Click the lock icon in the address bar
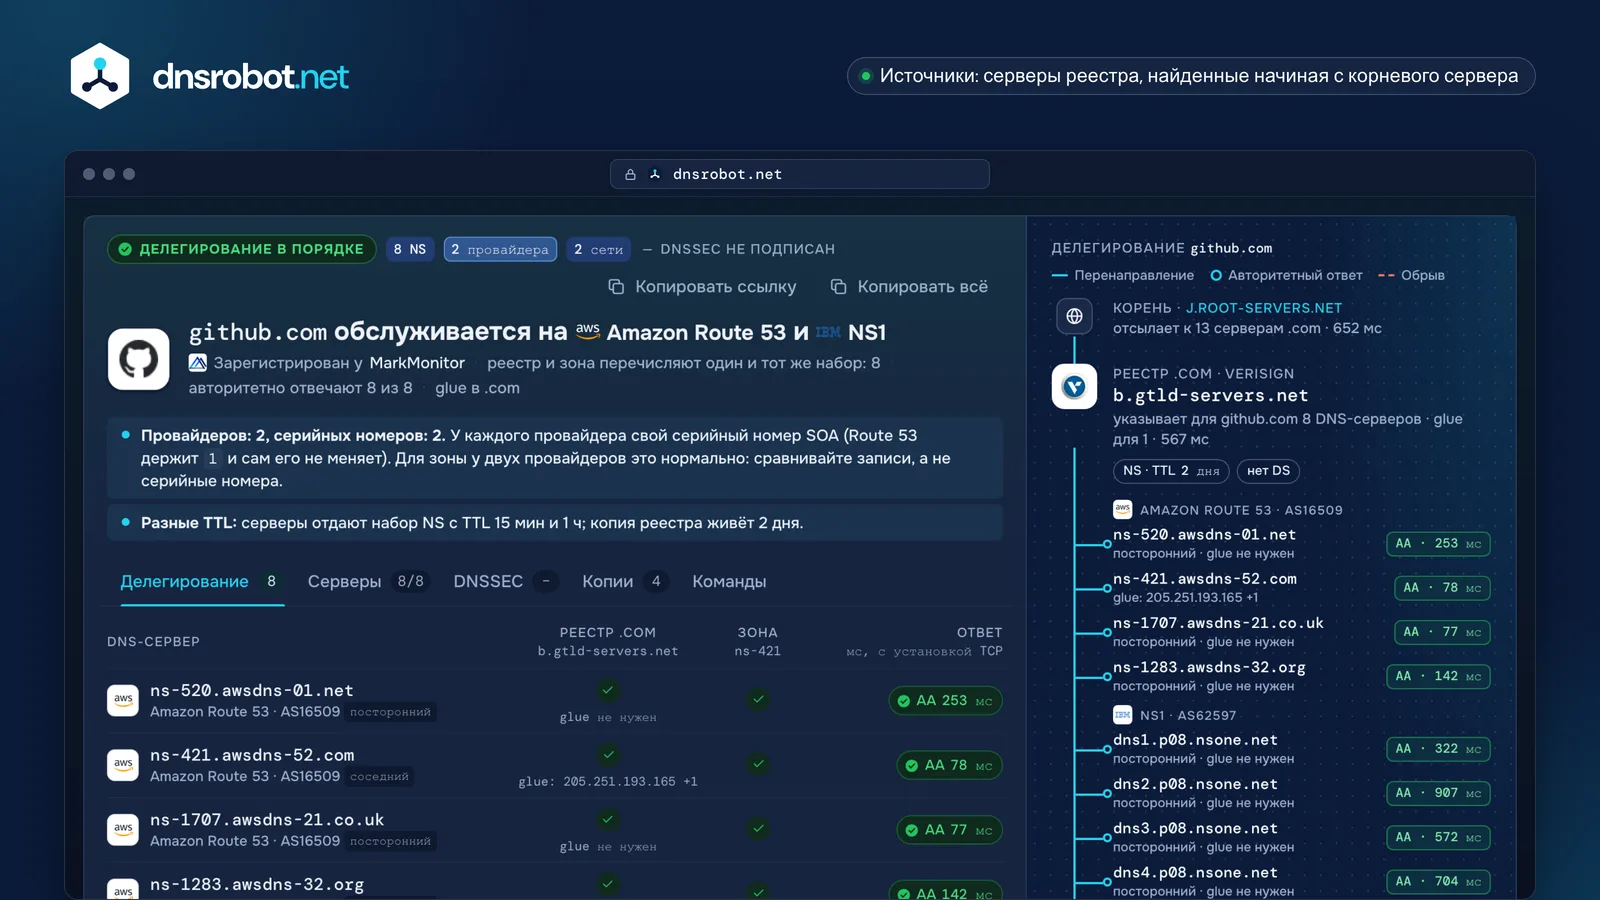The width and height of the screenshot is (1600, 900). (x=630, y=174)
